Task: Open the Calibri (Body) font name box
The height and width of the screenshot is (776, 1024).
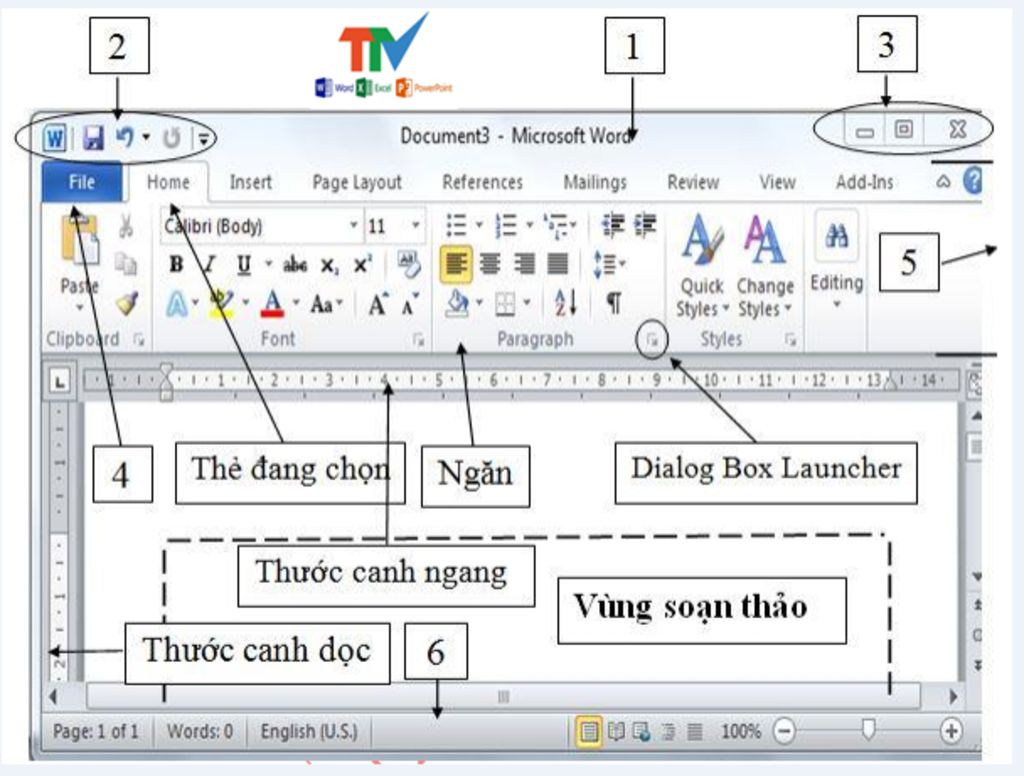Action: tap(261, 226)
